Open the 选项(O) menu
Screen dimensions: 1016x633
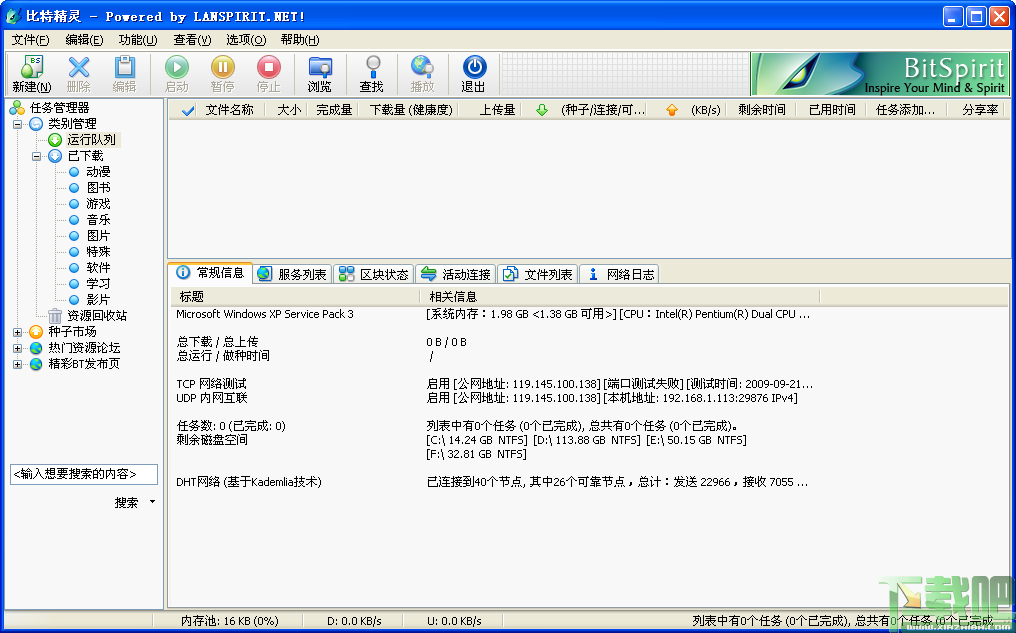[x=246, y=40]
